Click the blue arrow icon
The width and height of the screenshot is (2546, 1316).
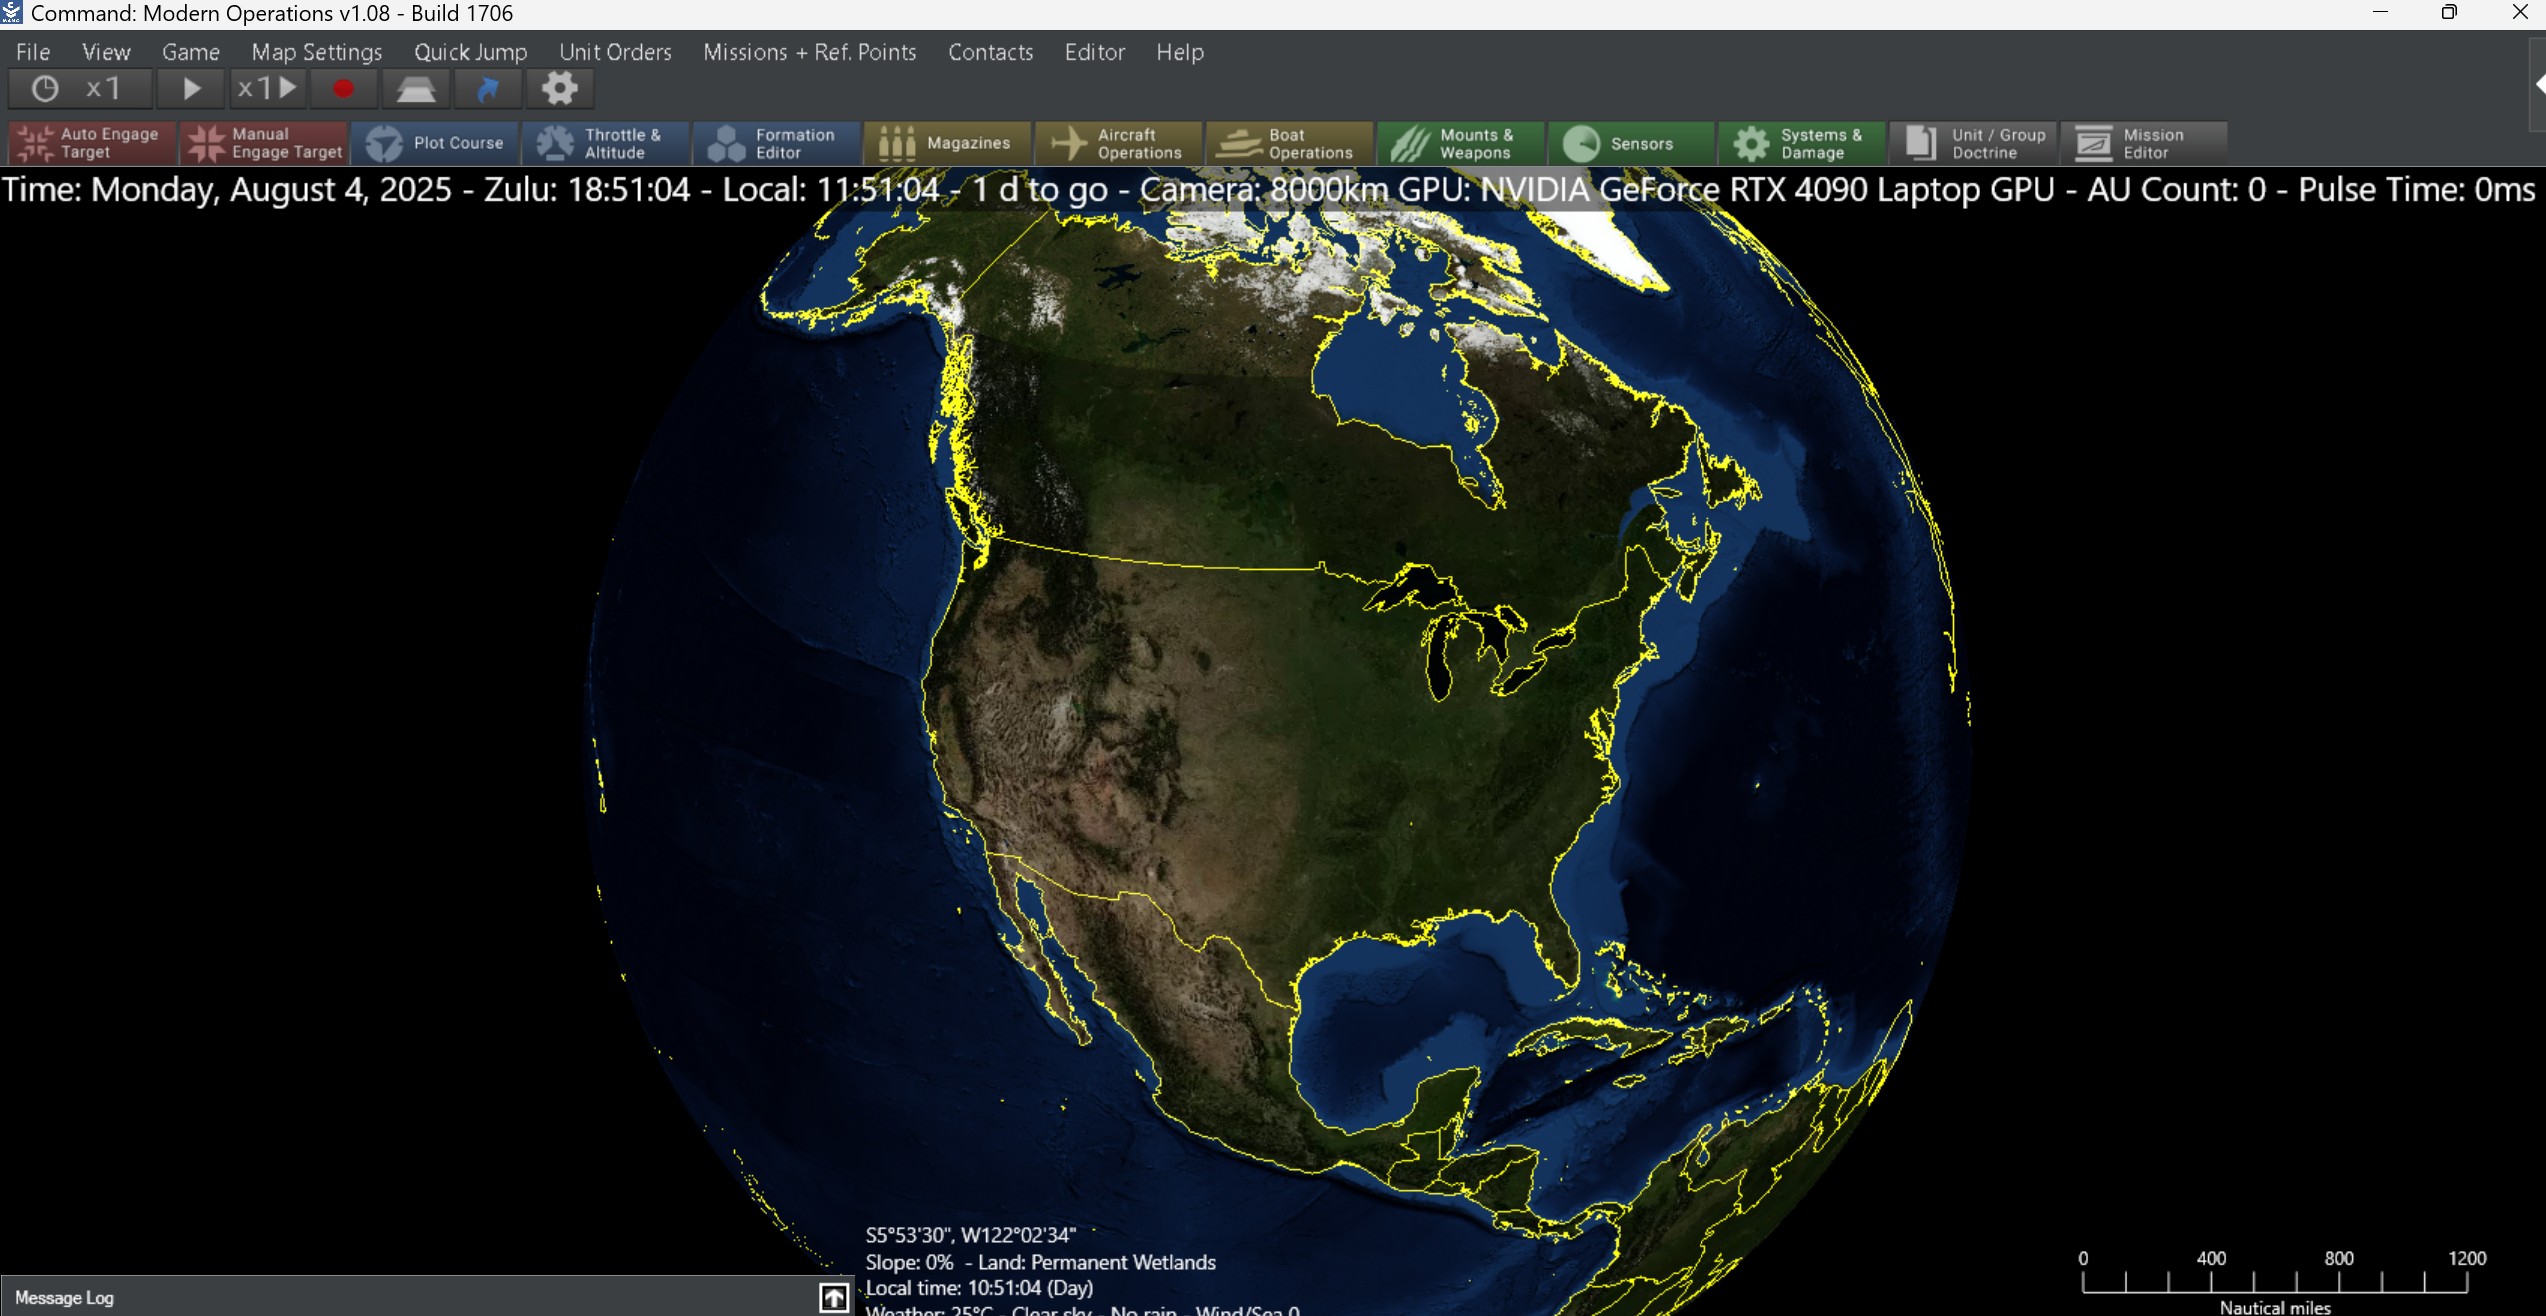click(x=488, y=89)
